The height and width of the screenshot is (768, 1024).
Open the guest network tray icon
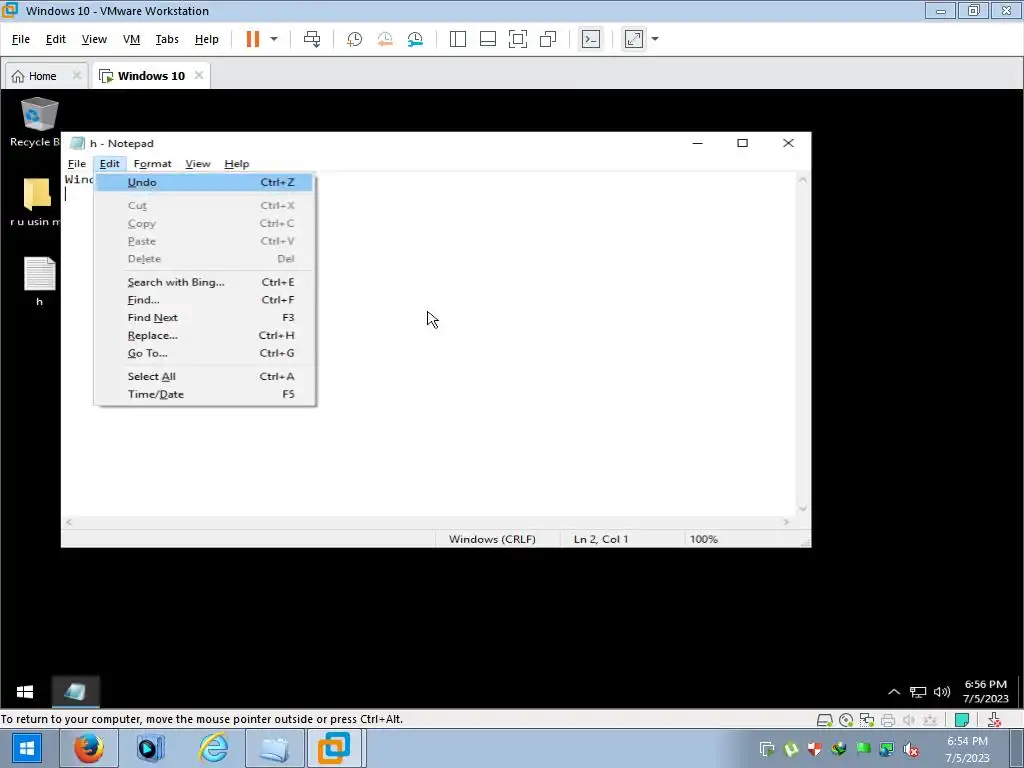918,692
